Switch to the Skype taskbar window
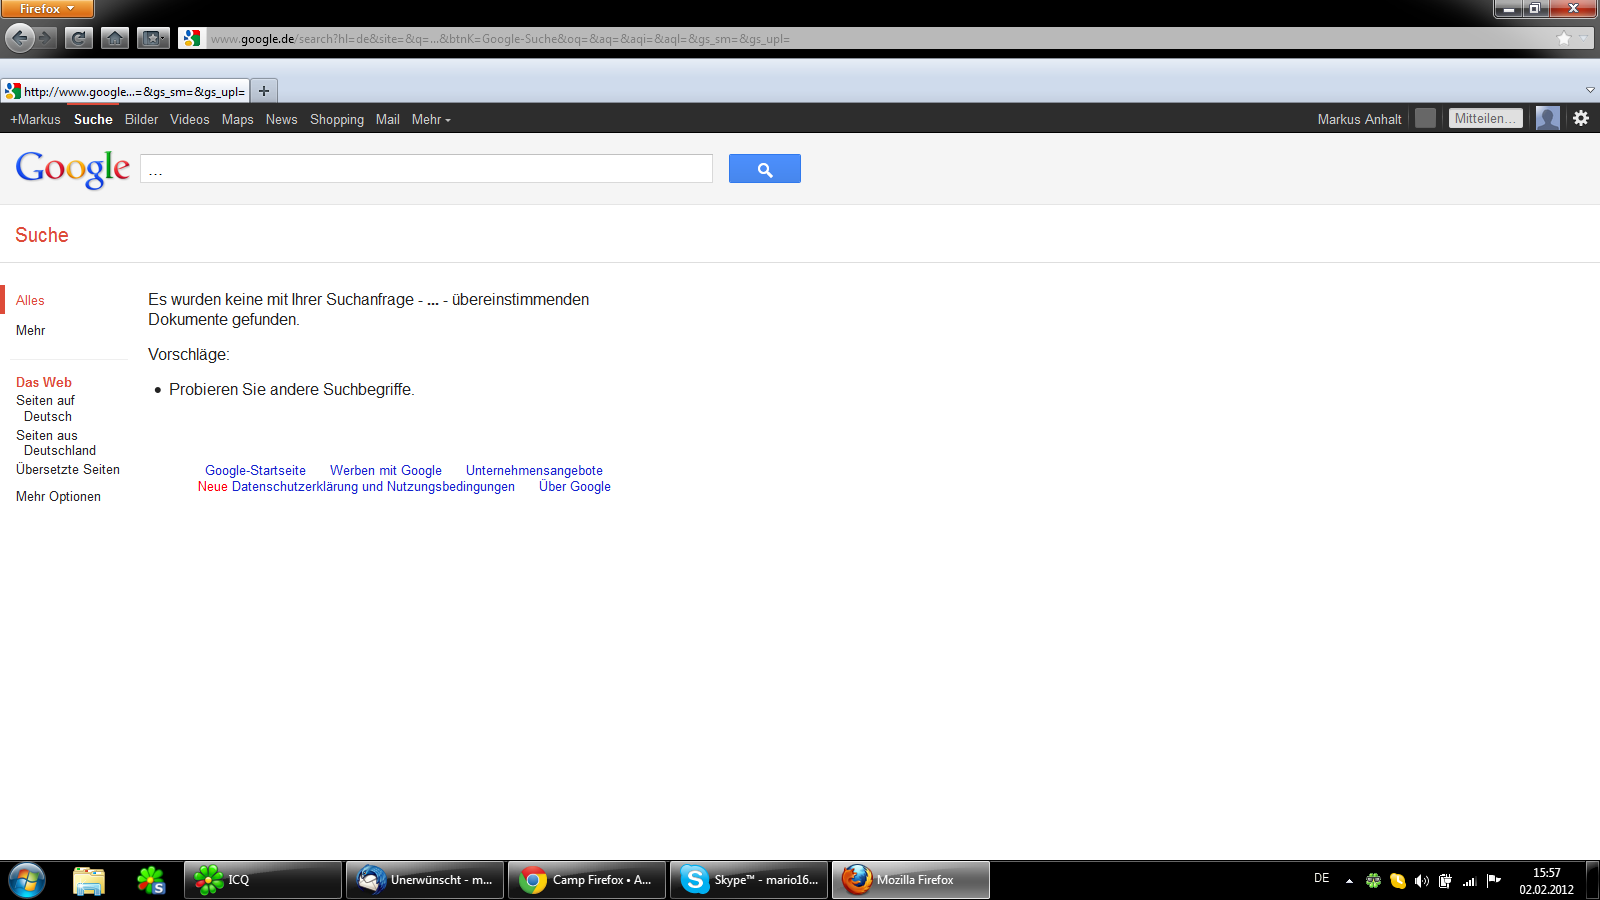1600x900 pixels. pyautogui.click(x=749, y=880)
